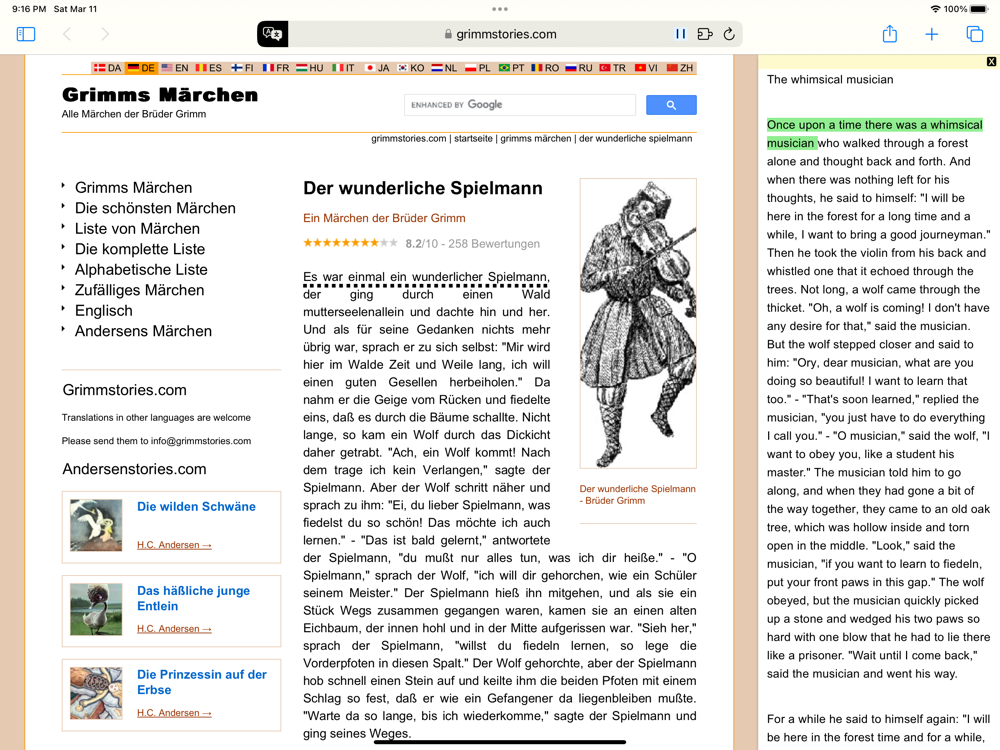Screen dimensions: 1000x750
Task: Switch language to JA Japanese
Action: [376, 68]
